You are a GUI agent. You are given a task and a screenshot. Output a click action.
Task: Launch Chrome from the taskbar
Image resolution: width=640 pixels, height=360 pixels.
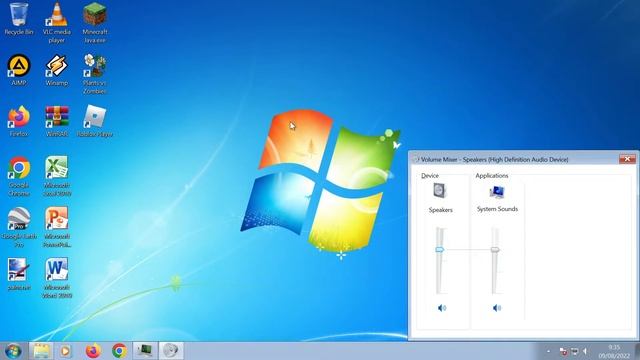point(119,351)
